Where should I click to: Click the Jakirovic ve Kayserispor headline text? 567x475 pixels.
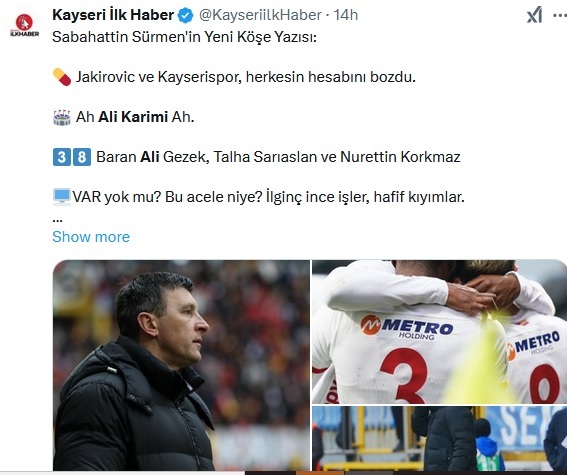coord(246,77)
